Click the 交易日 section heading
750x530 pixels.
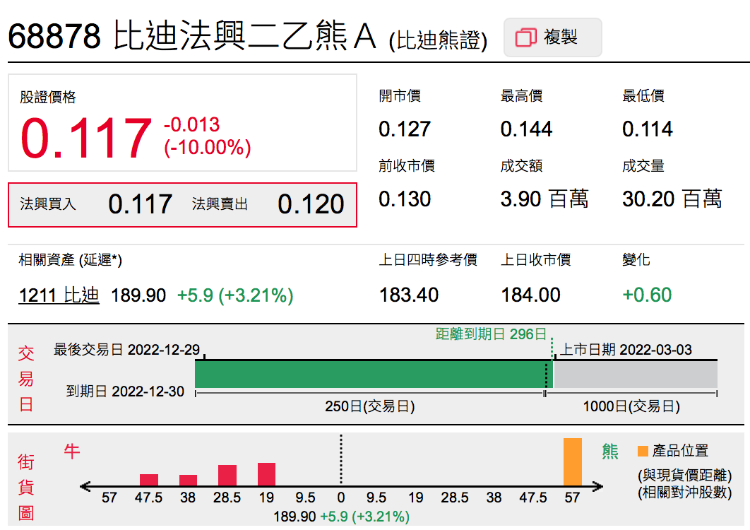click(26, 379)
